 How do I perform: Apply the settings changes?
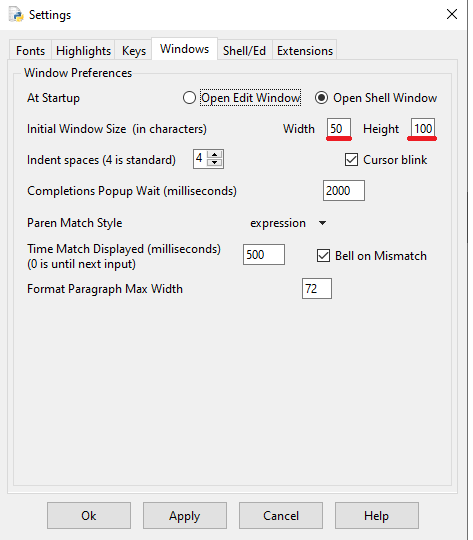(x=185, y=516)
